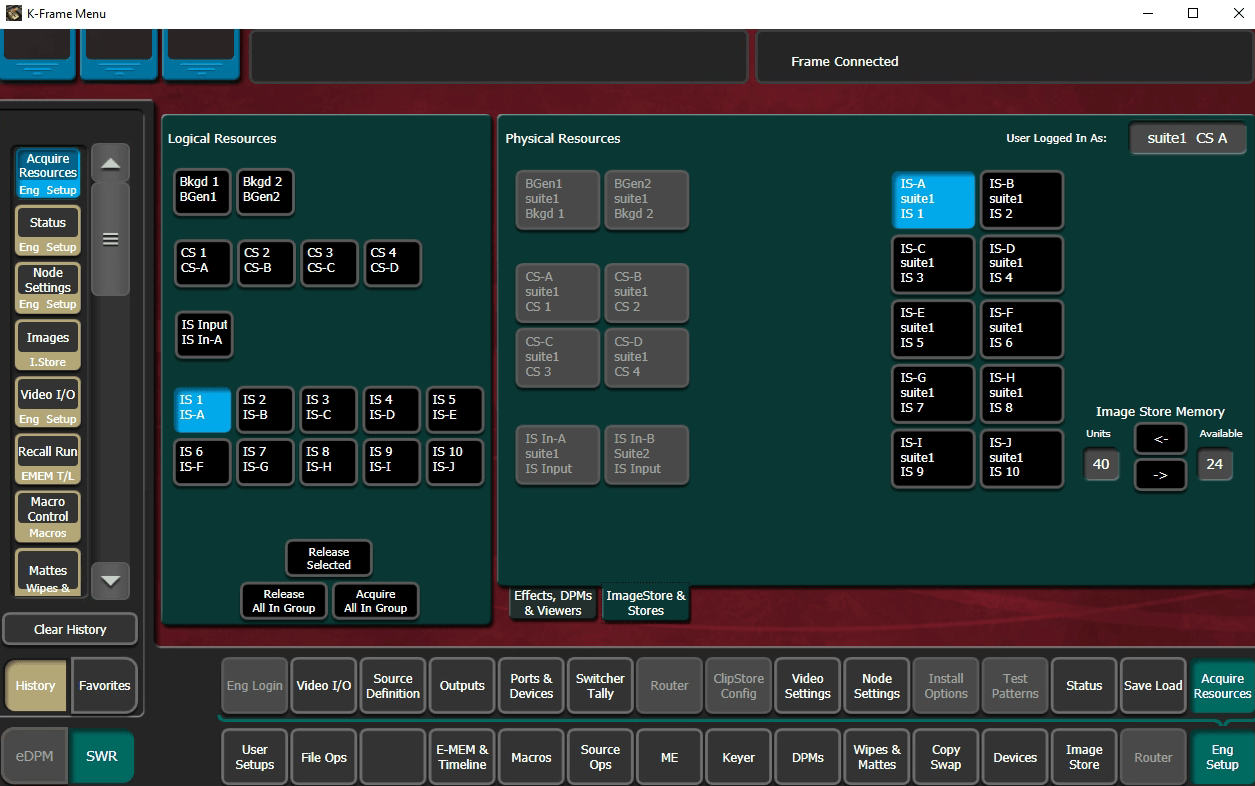Open the Keyer menu
This screenshot has width=1255, height=786.
coord(739,757)
